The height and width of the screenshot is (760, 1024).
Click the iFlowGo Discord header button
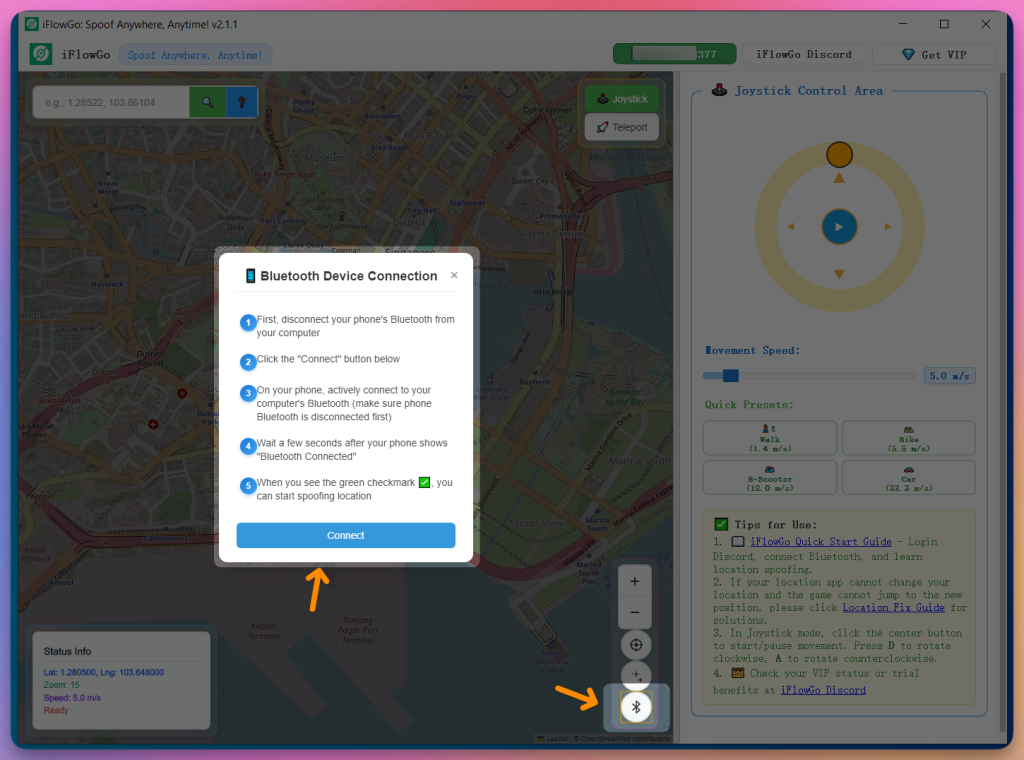tap(804, 54)
